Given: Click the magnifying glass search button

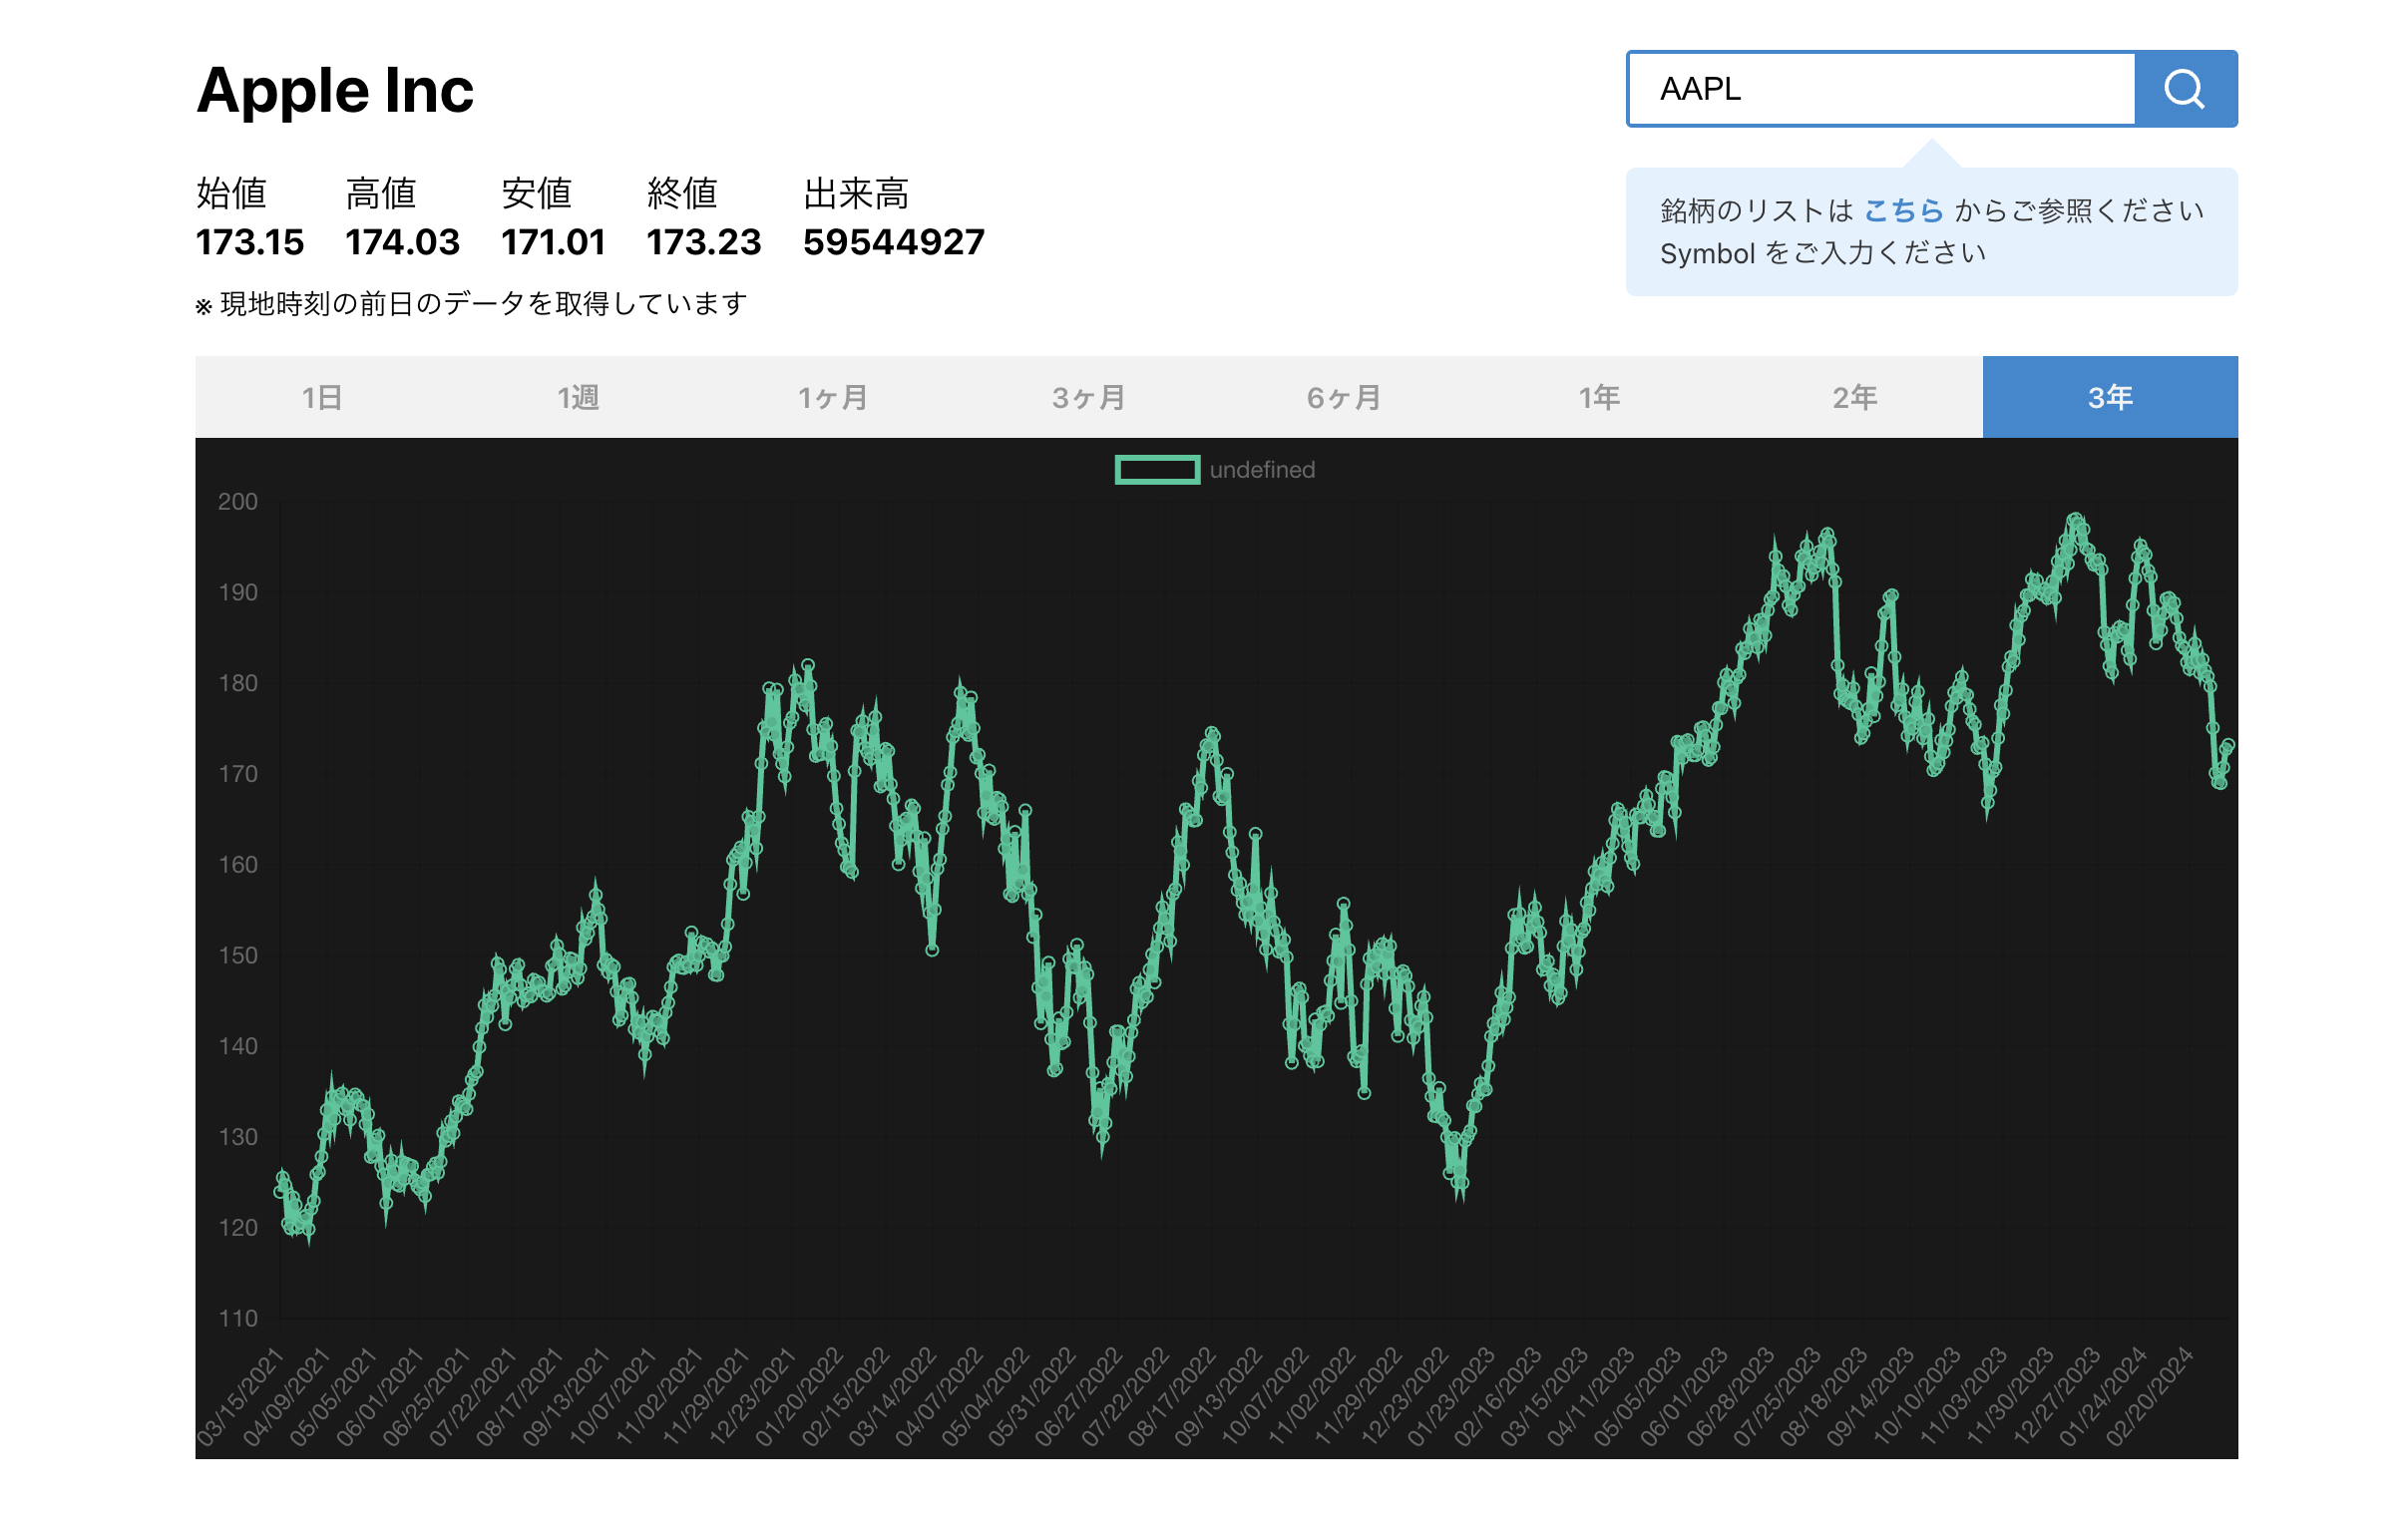Looking at the screenshot, I should (x=2185, y=89).
